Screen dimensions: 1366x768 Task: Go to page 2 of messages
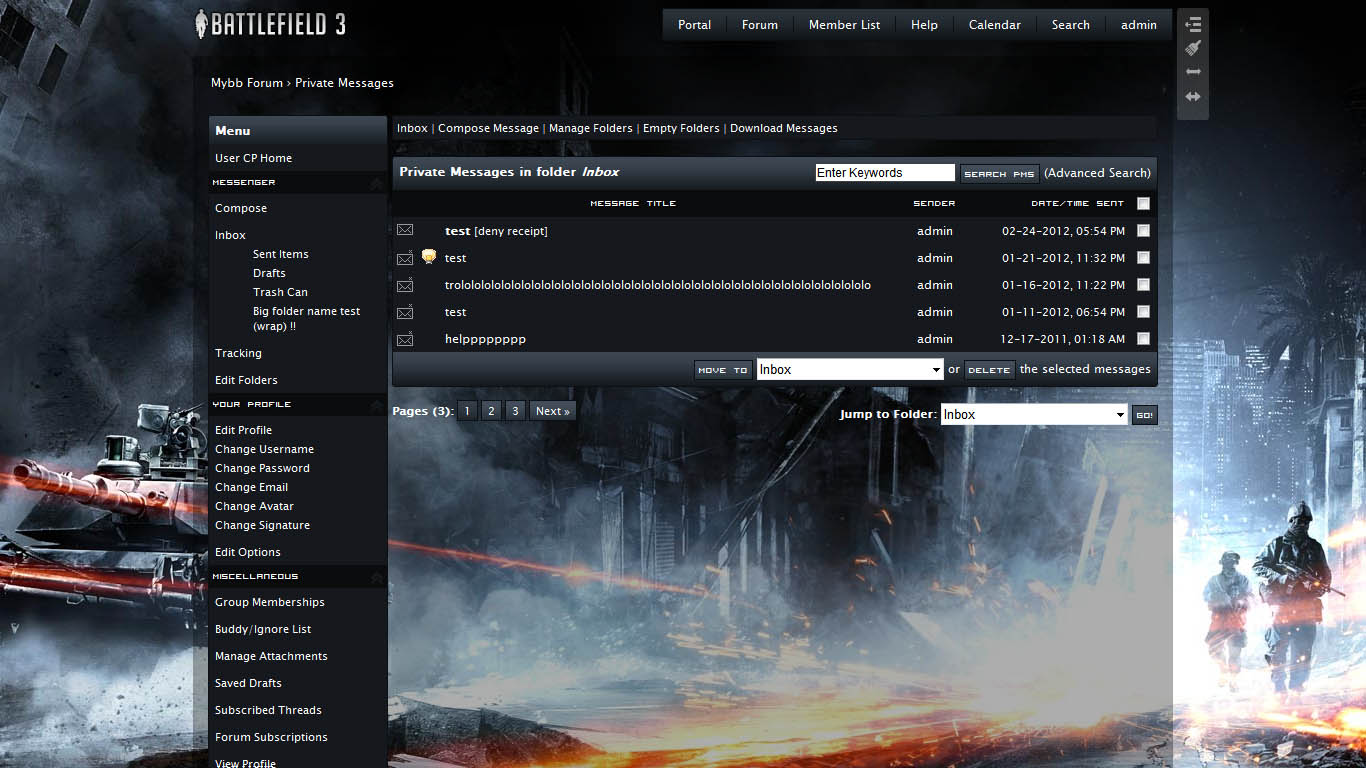pyautogui.click(x=491, y=411)
